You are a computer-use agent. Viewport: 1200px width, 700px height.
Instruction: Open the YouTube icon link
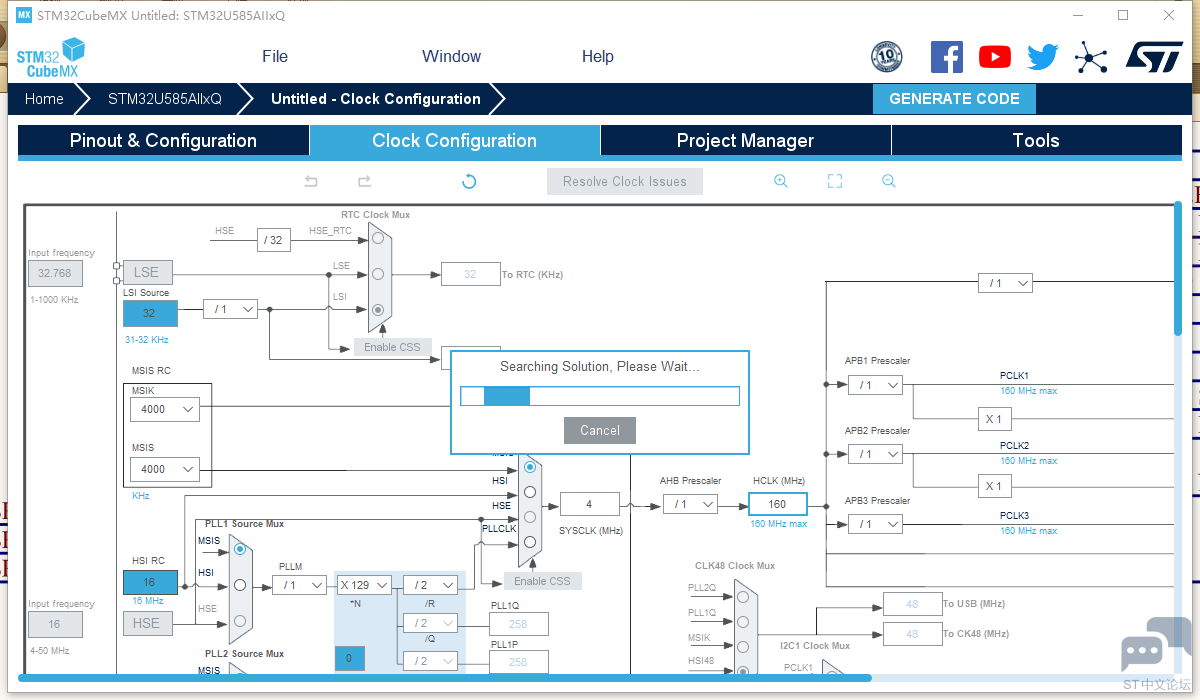coord(994,57)
